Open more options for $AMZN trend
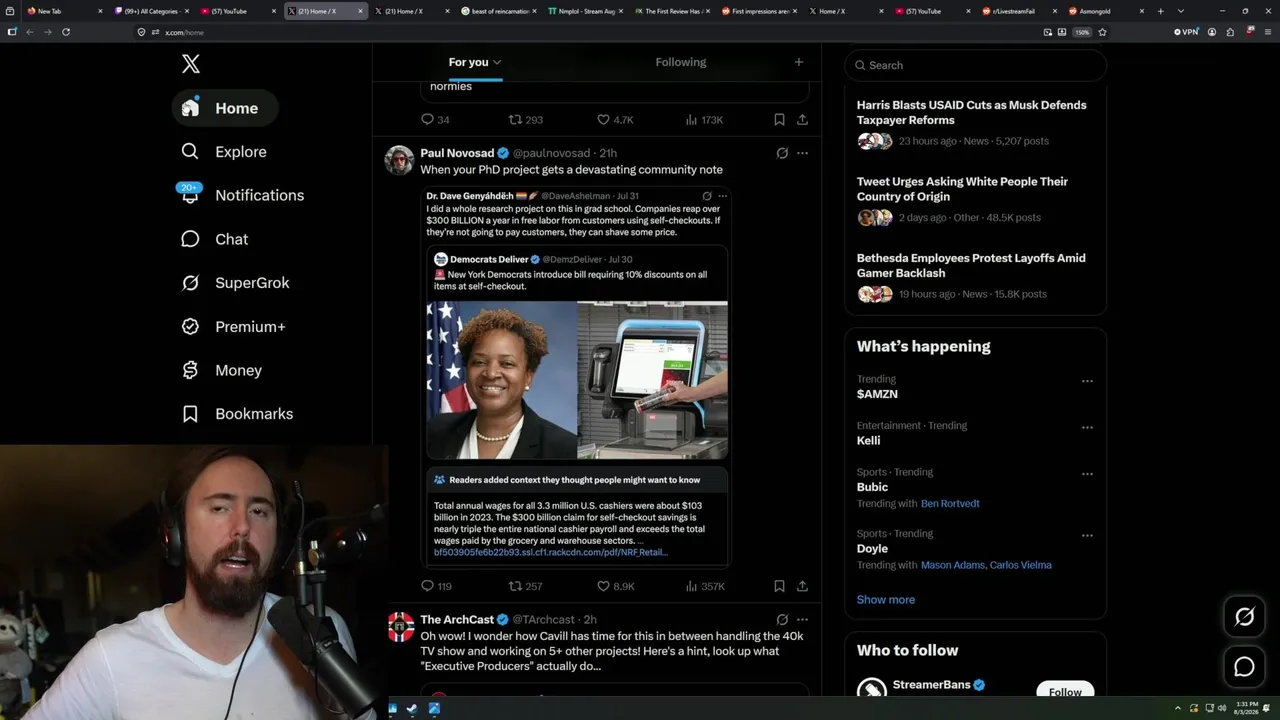Image resolution: width=1280 pixels, height=720 pixels. pos(1087,381)
